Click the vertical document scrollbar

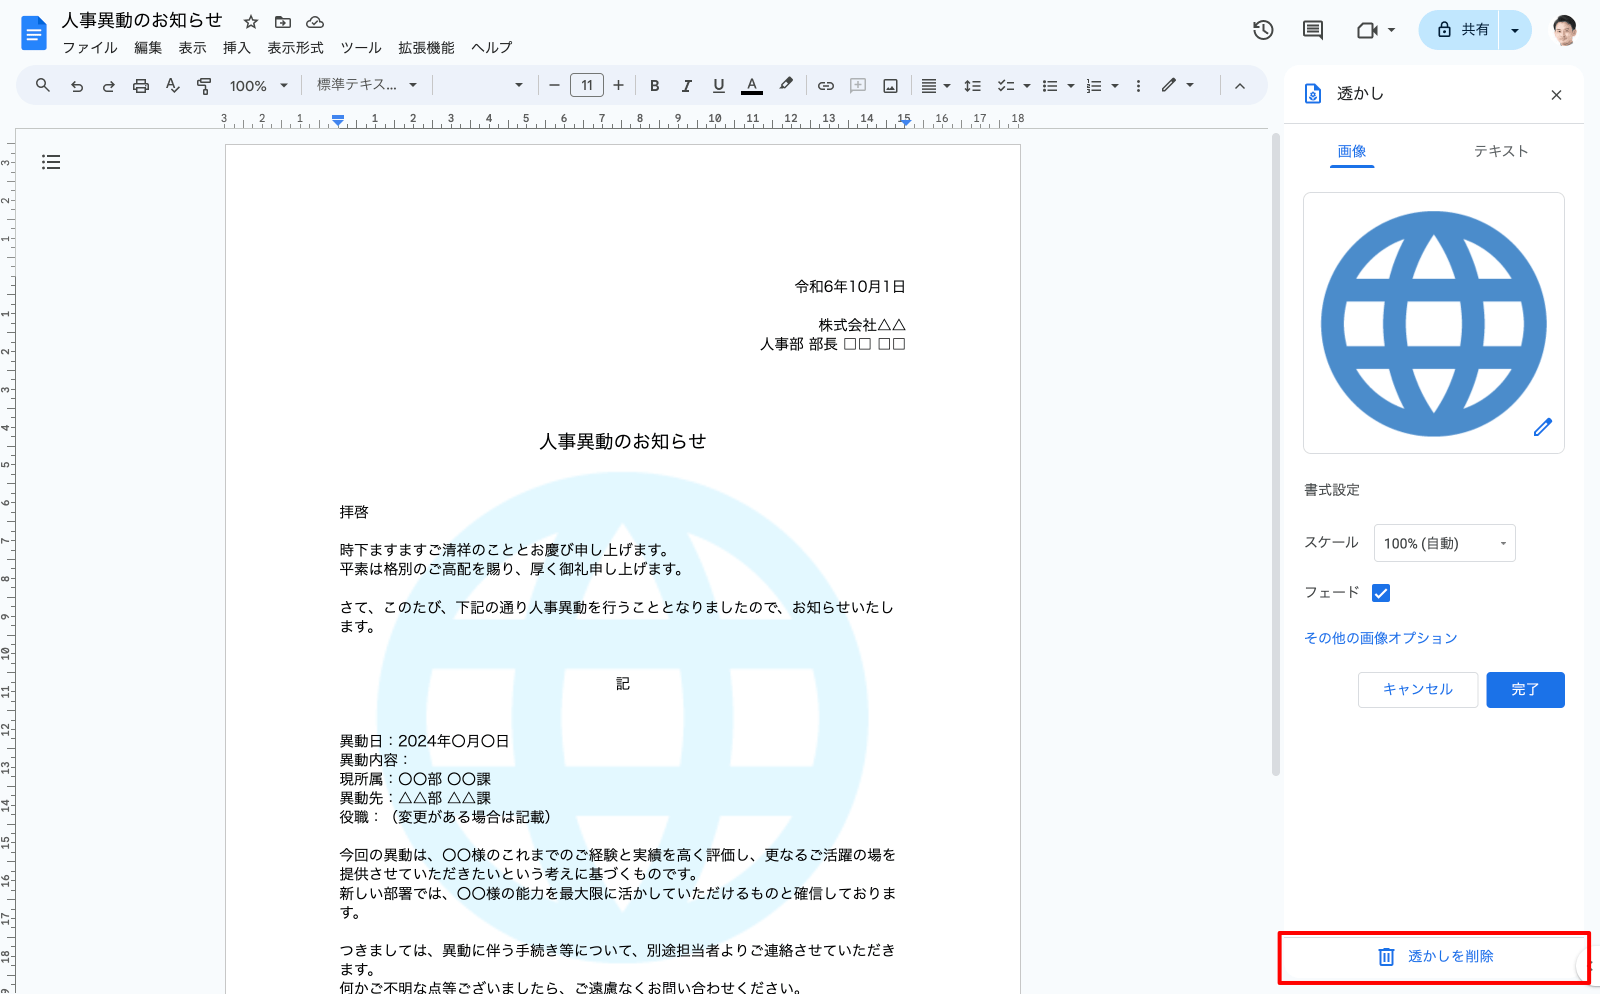pos(1276,455)
